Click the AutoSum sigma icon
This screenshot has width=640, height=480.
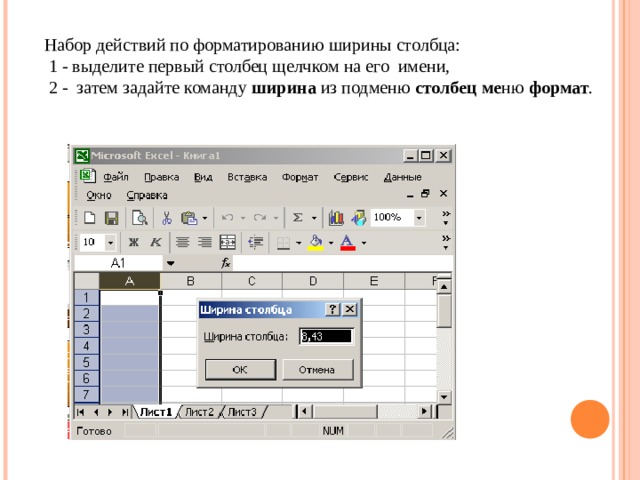coord(298,218)
